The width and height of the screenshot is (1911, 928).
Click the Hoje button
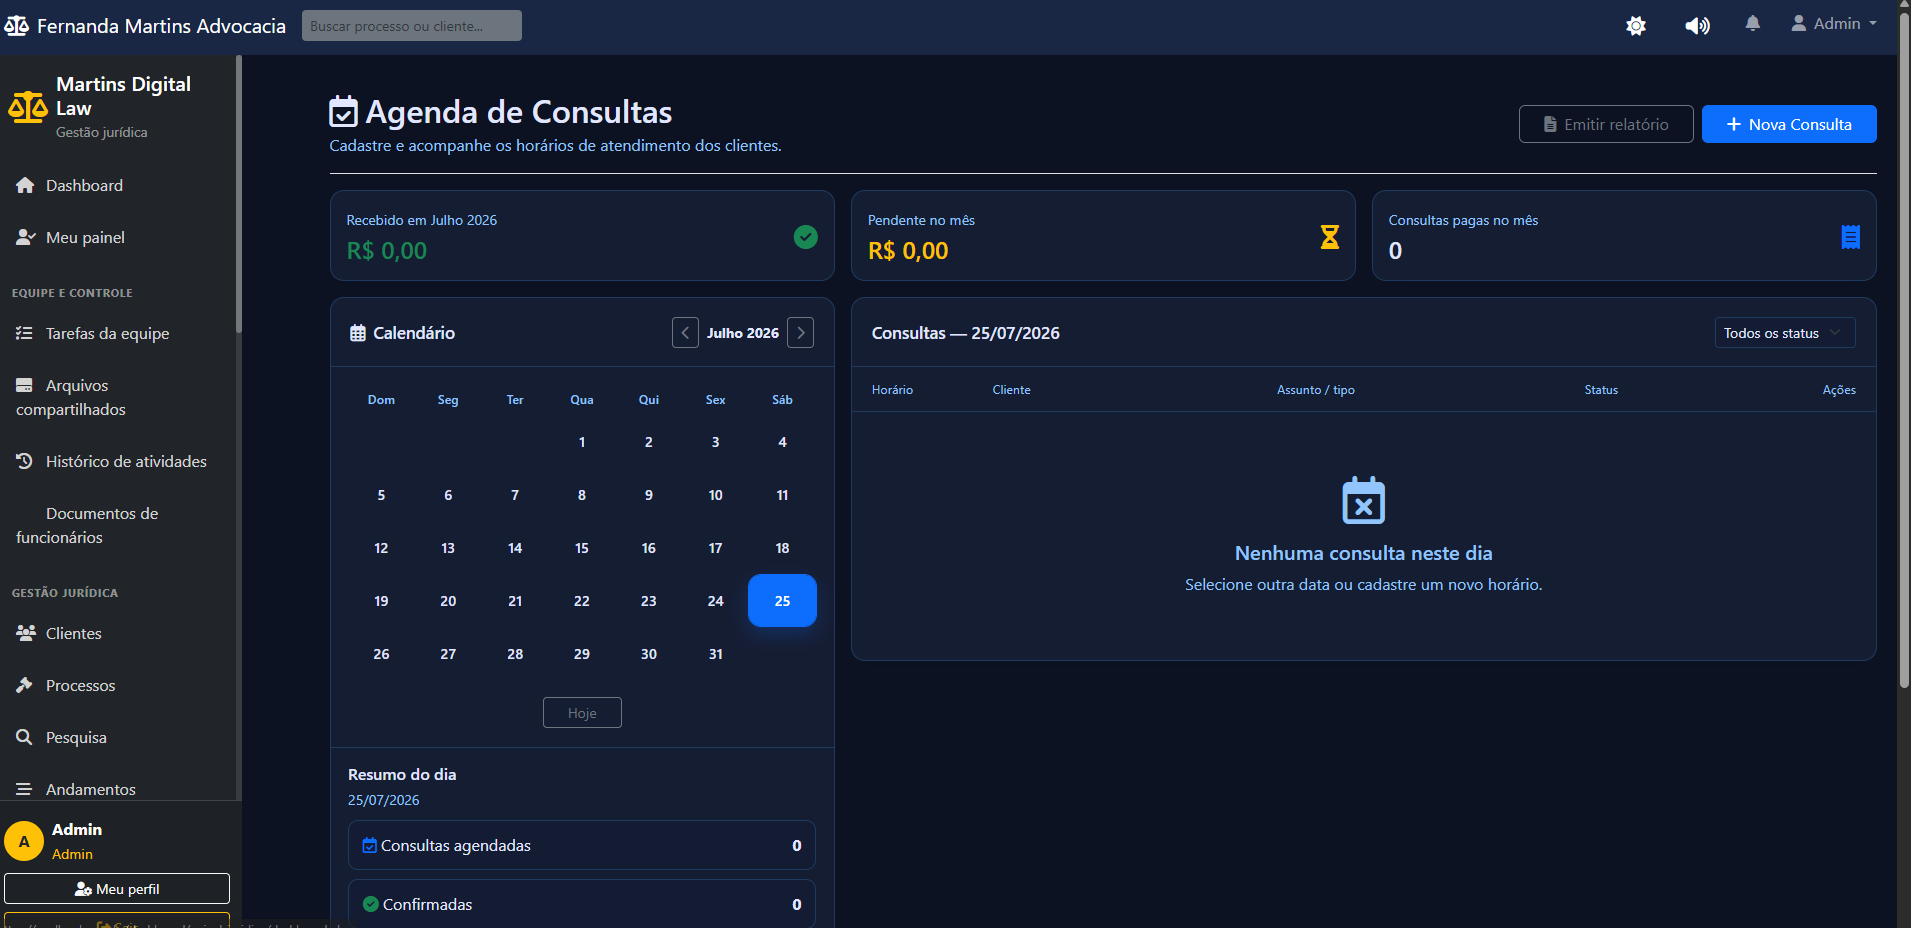pos(582,713)
